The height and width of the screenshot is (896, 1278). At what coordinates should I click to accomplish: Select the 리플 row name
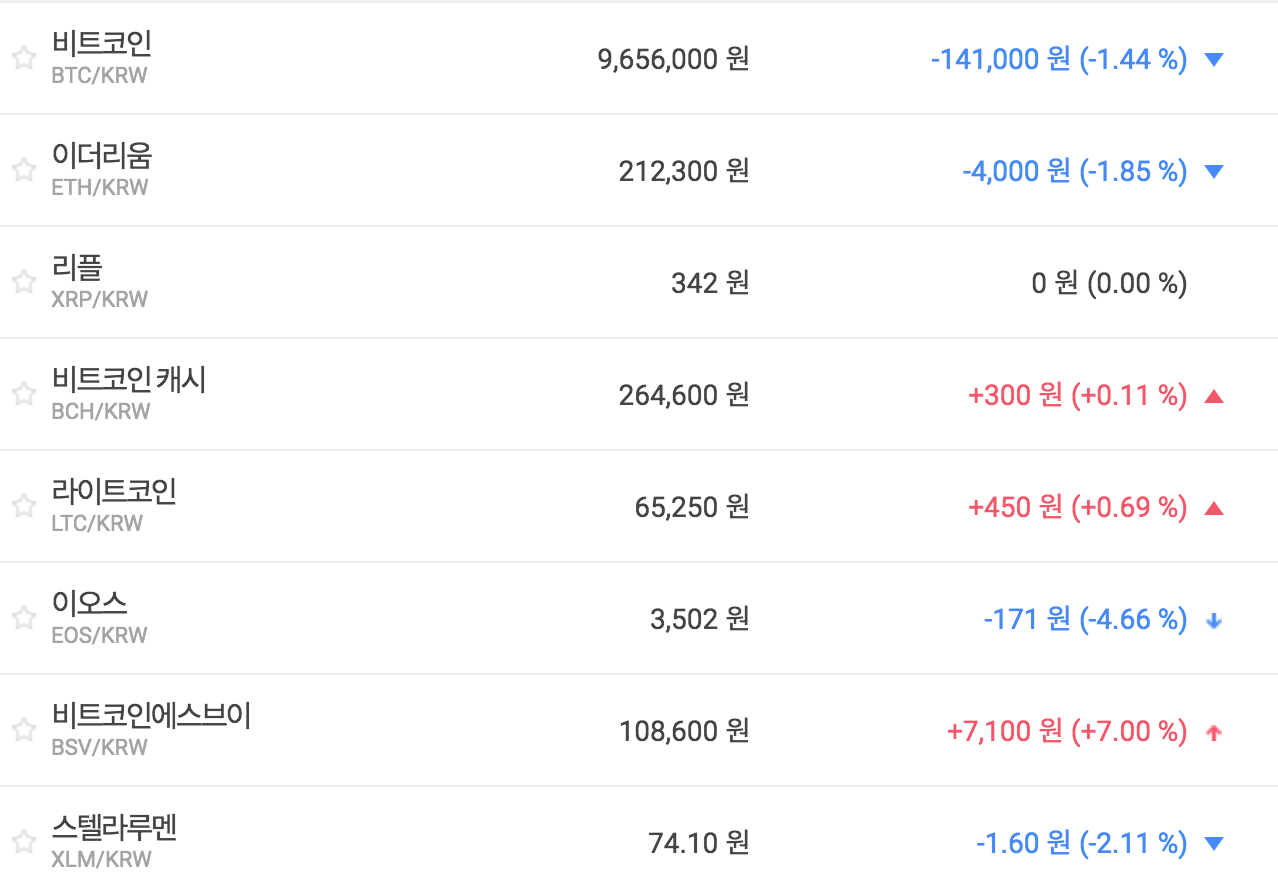(x=77, y=268)
